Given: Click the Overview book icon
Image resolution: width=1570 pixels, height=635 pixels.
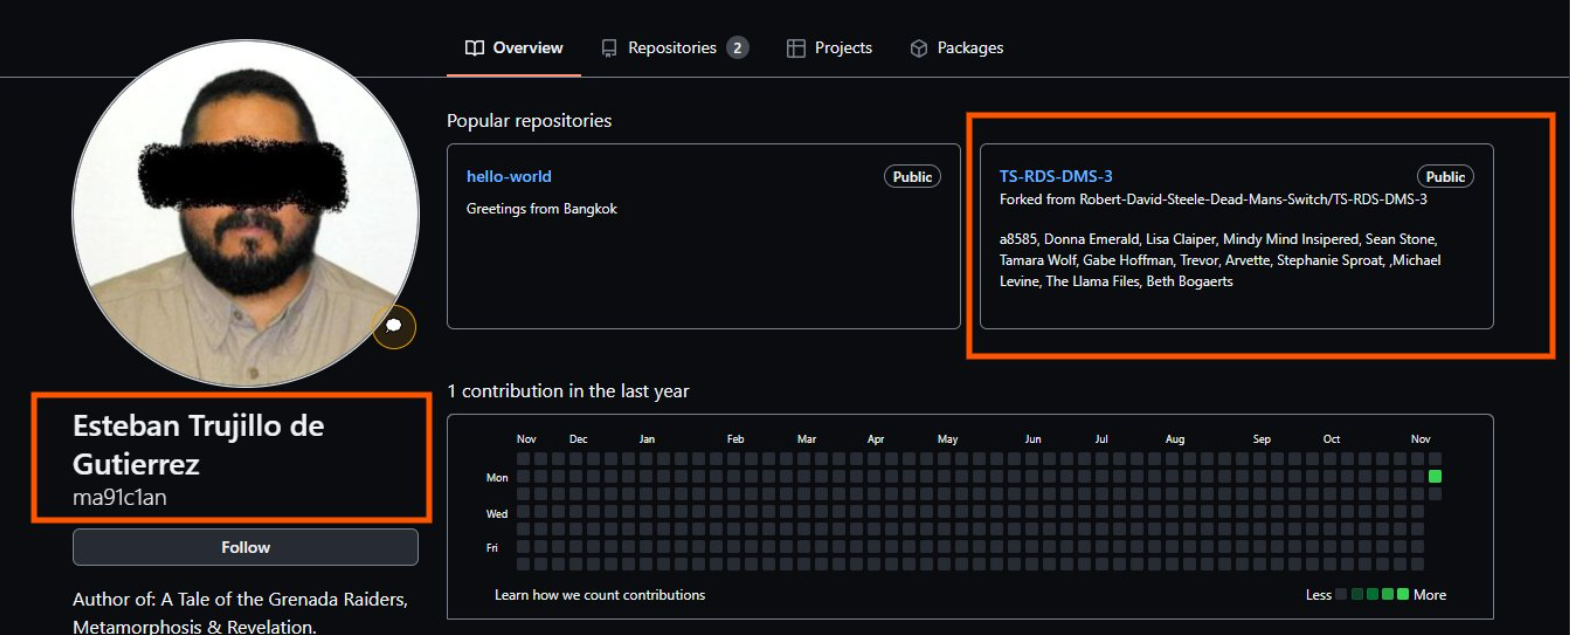Looking at the screenshot, I should 475,48.
